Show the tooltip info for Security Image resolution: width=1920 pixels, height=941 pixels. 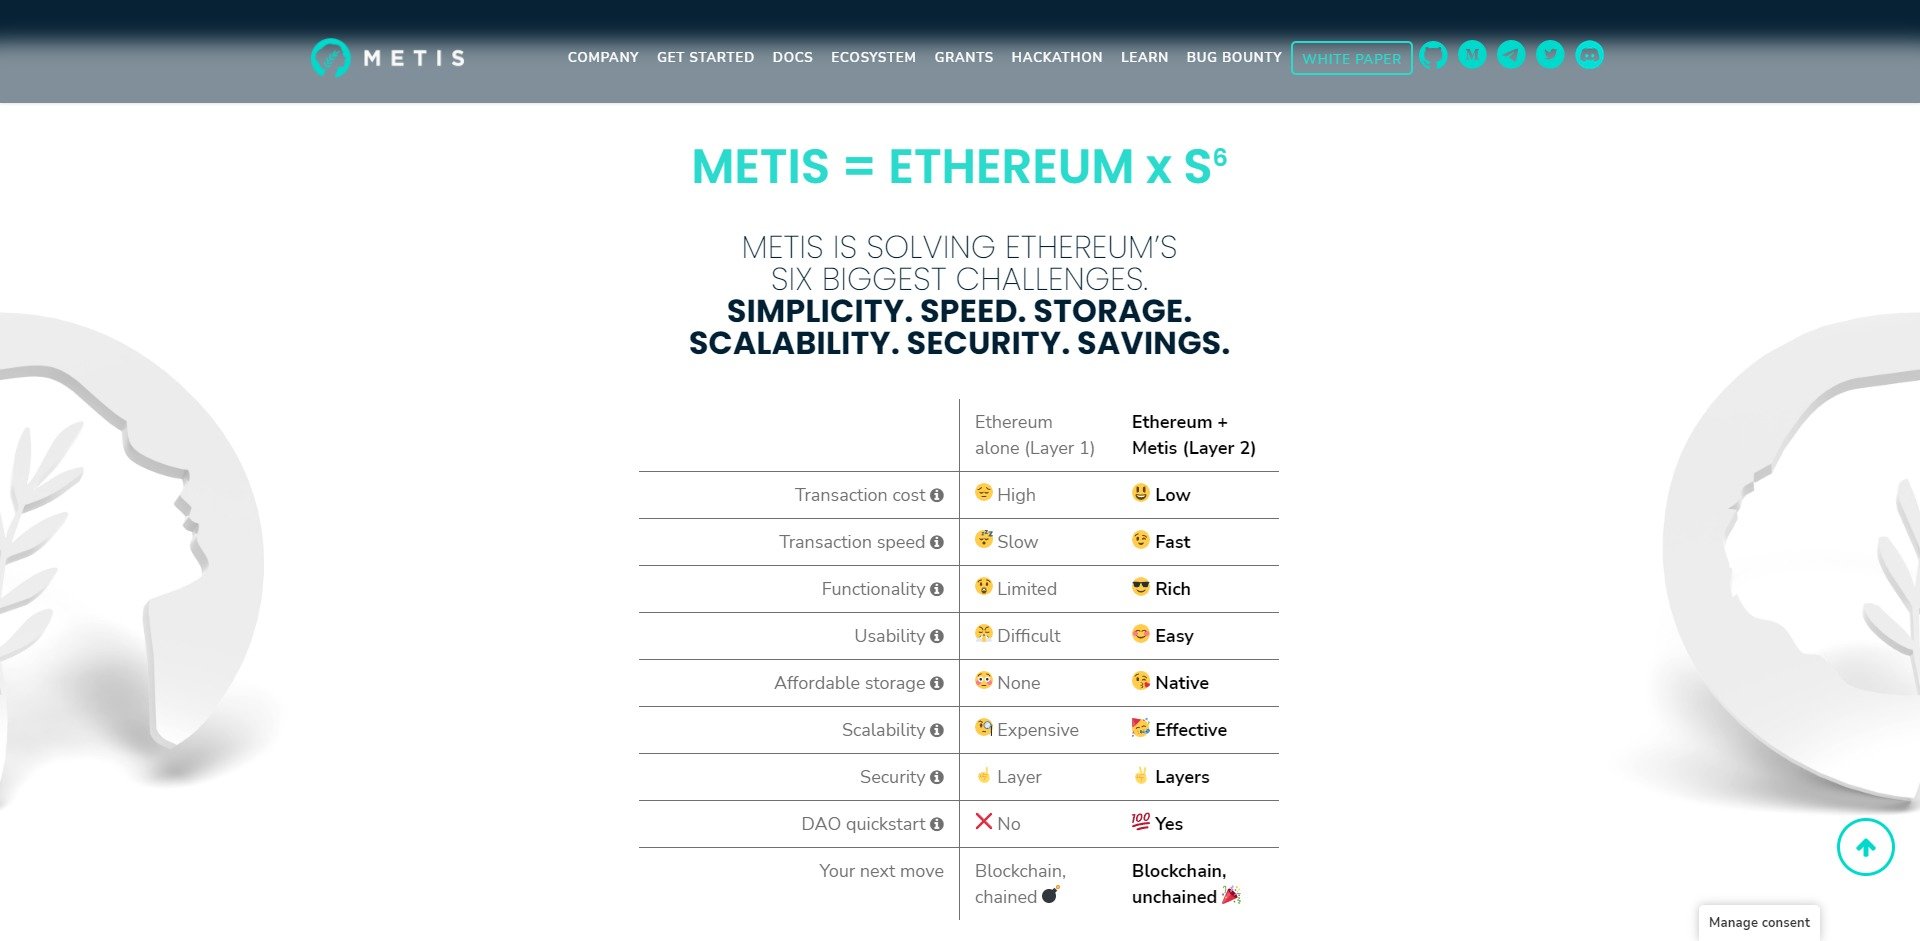[x=937, y=777]
